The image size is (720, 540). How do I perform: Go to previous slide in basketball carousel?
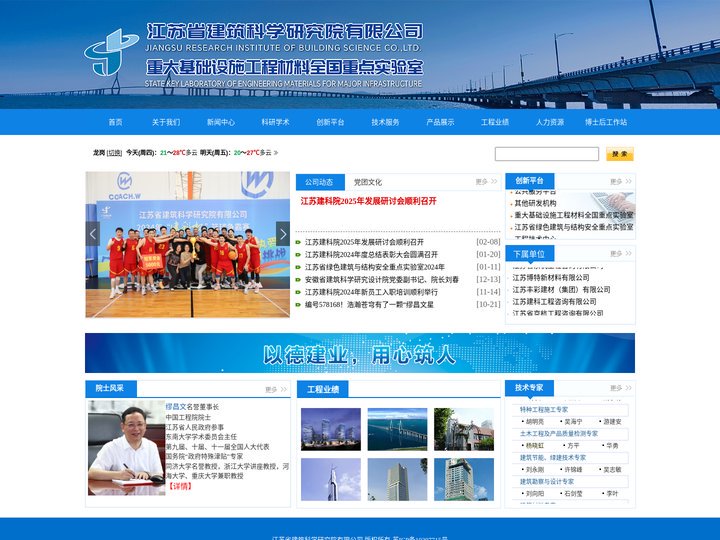93,234
